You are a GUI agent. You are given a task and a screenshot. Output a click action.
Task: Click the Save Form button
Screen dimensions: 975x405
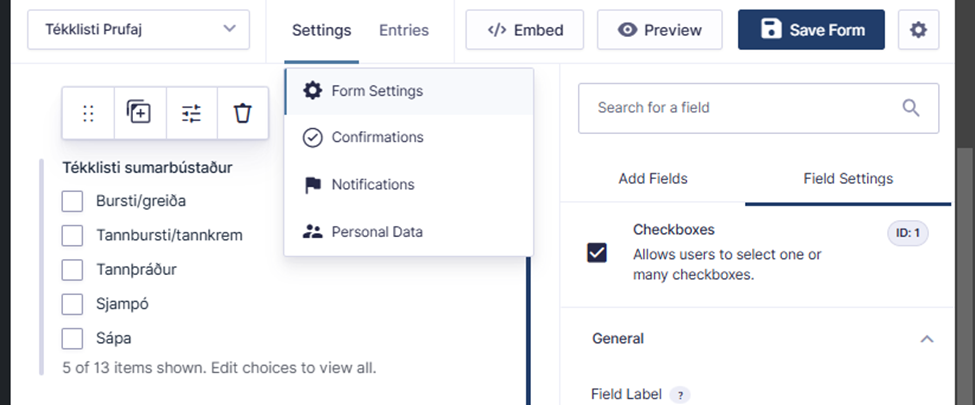click(x=811, y=30)
